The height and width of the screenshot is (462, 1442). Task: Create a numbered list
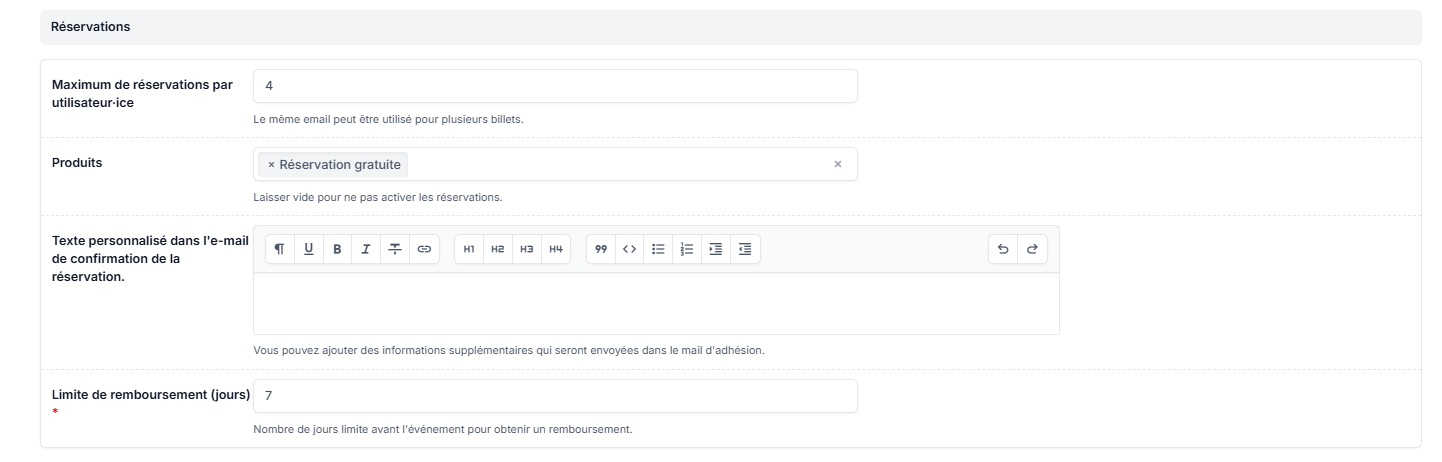687,249
